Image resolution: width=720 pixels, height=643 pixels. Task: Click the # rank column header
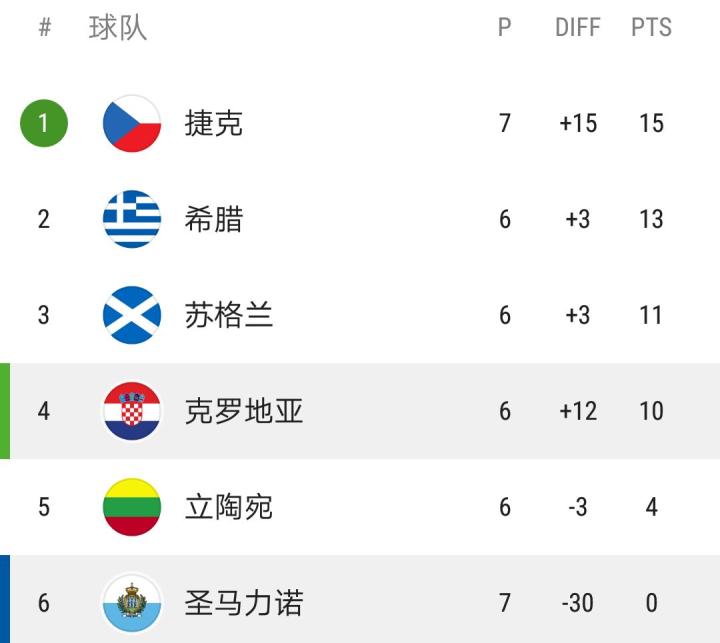[x=45, y=28]
